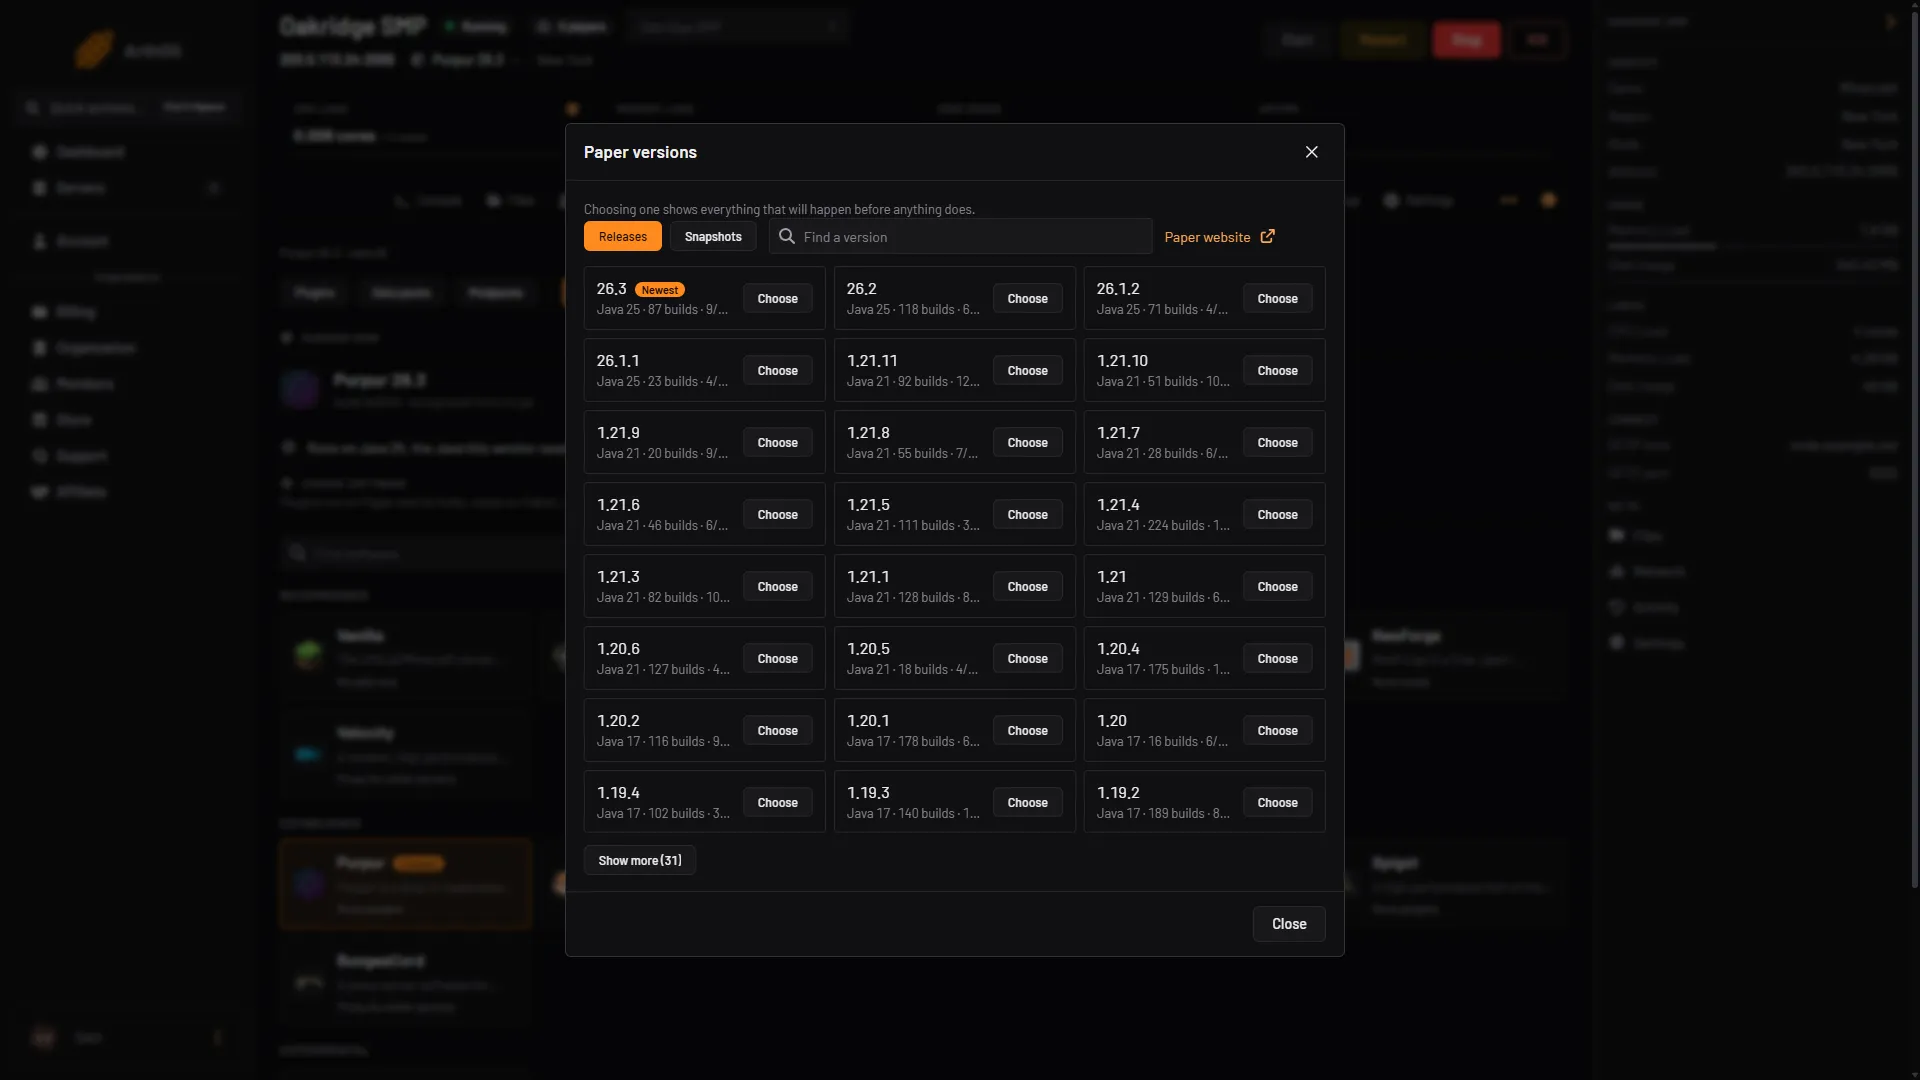
Task: Choose Paper version 1.21.8
Action: point(1028,443)
